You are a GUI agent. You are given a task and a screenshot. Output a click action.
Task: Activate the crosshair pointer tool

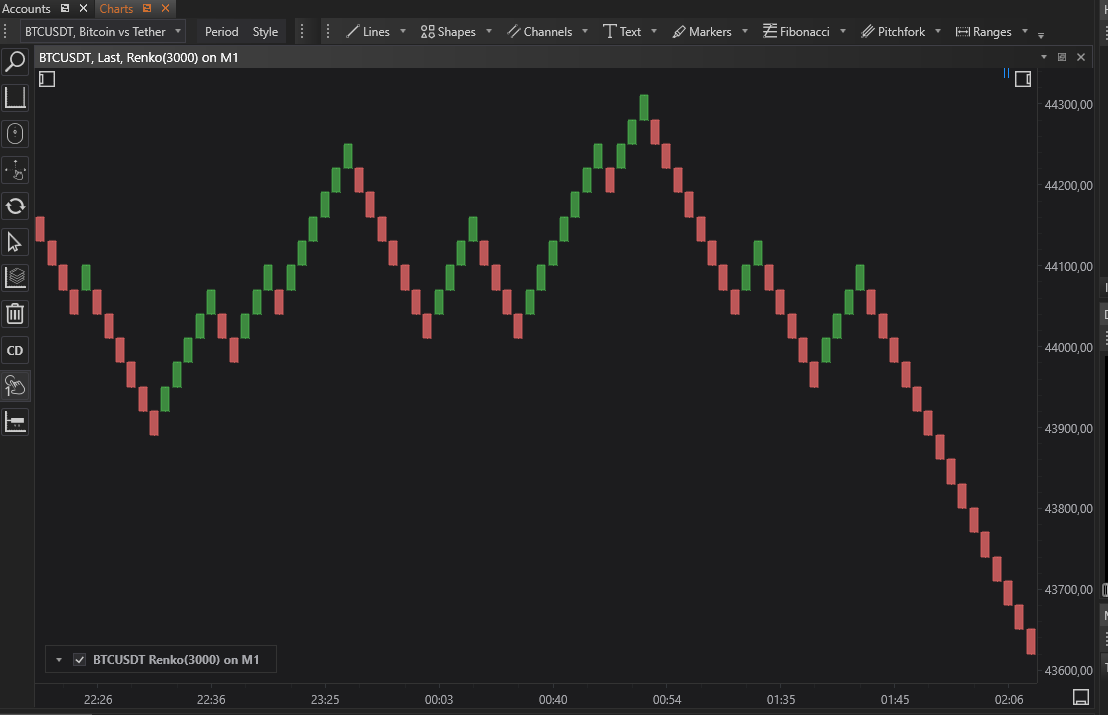click(15, 133)
